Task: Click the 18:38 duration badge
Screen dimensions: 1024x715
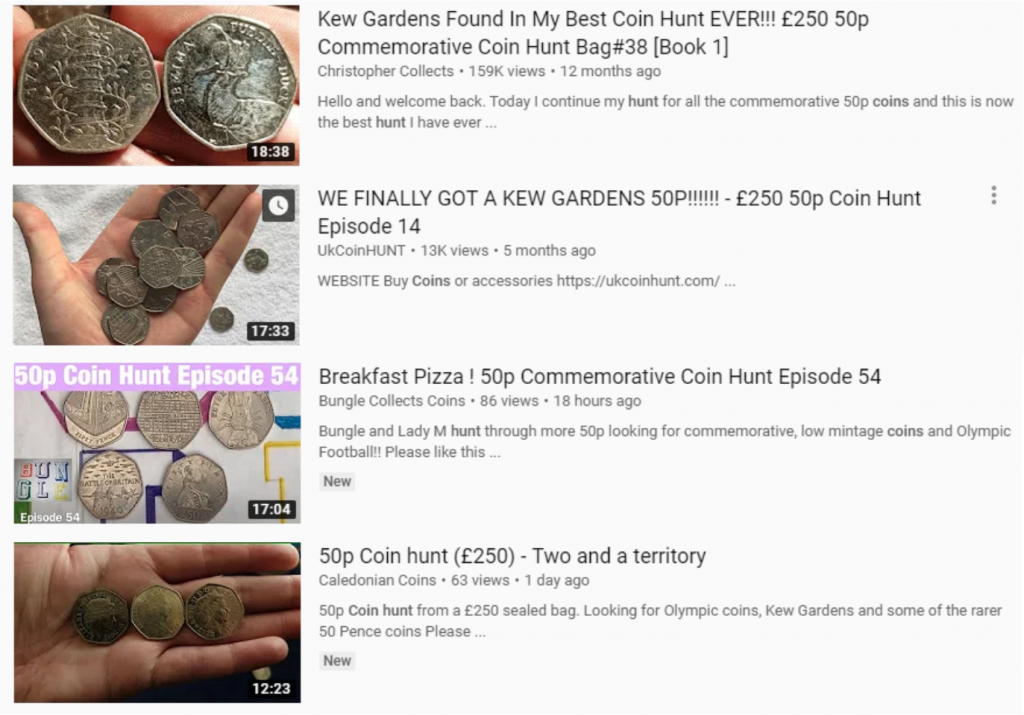Action: (270, 151)
